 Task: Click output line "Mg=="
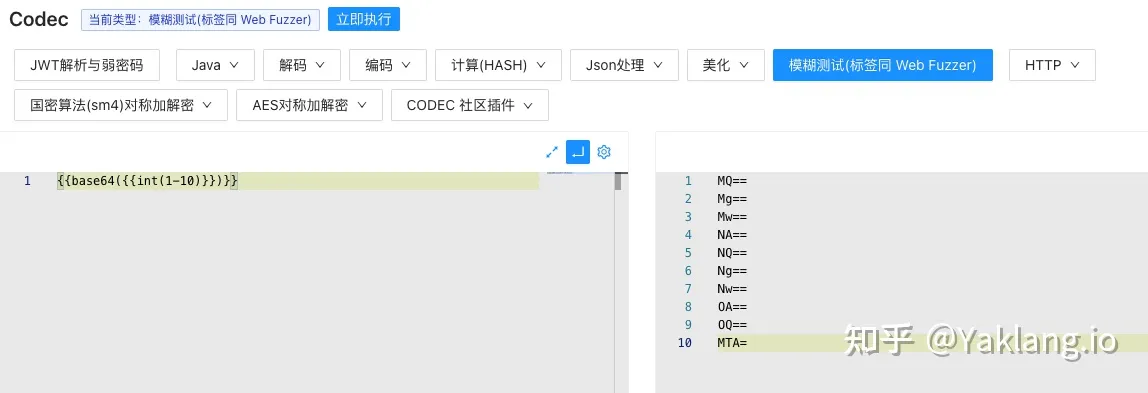732,199
